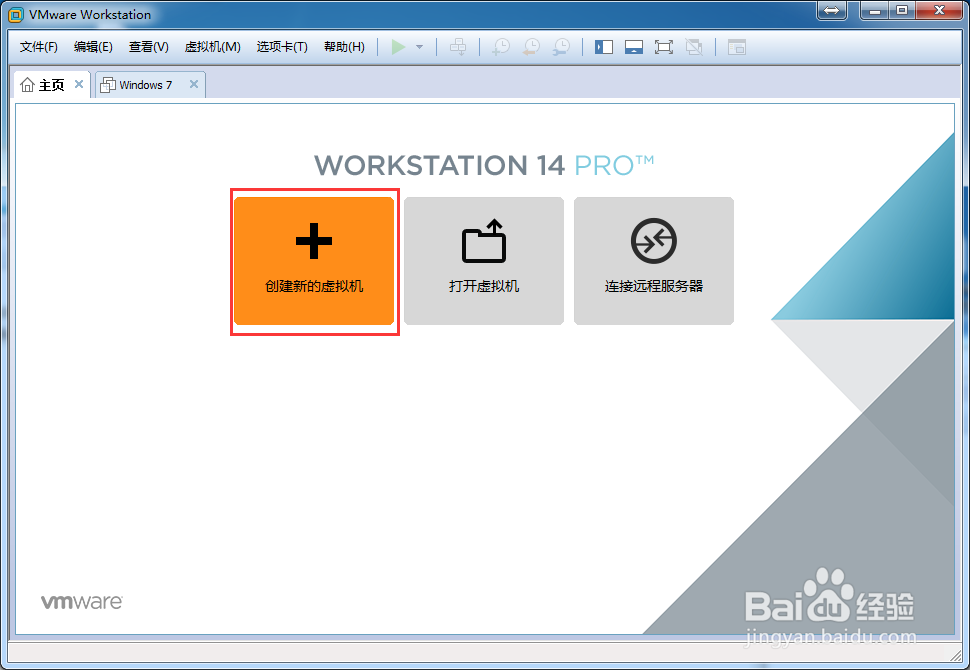Power on the virtual machine with the green play icon
Viewport: 970px width, 670px height.
[x=396, y=46]
